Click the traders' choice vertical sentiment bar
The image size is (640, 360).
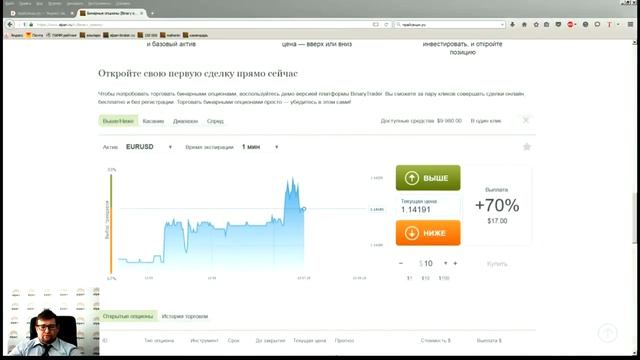coord(111,224)
